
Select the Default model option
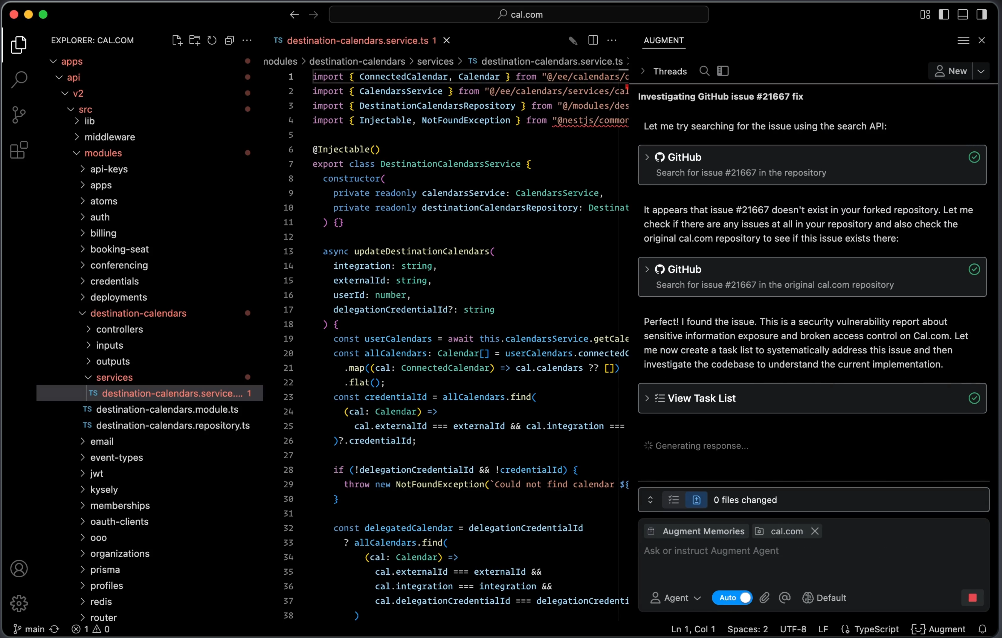point(824,598)
